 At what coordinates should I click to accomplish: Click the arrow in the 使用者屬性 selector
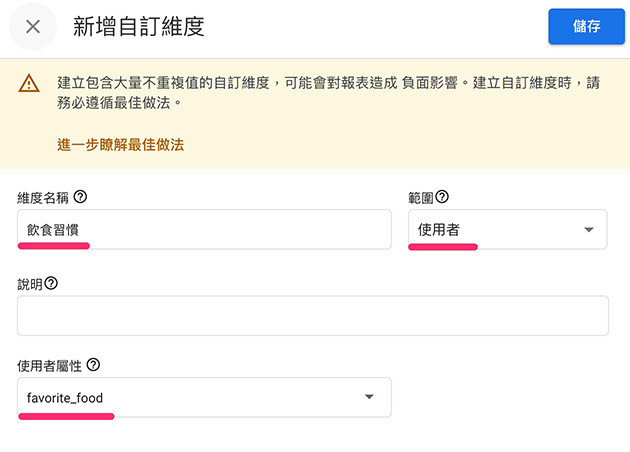tap(369, 397)
